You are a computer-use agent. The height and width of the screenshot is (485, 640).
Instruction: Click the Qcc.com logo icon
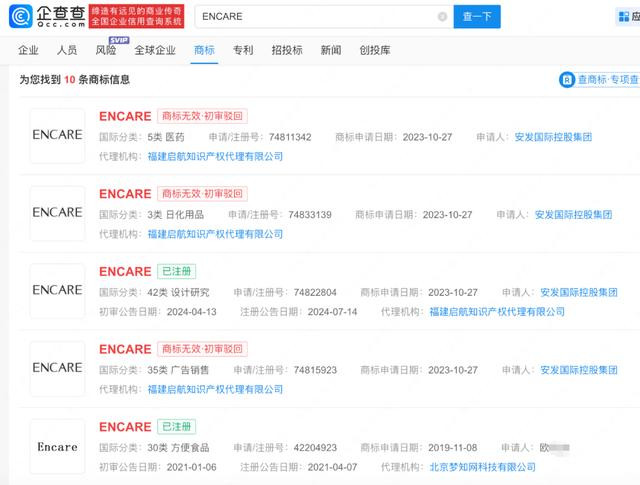tap(21, 16)
